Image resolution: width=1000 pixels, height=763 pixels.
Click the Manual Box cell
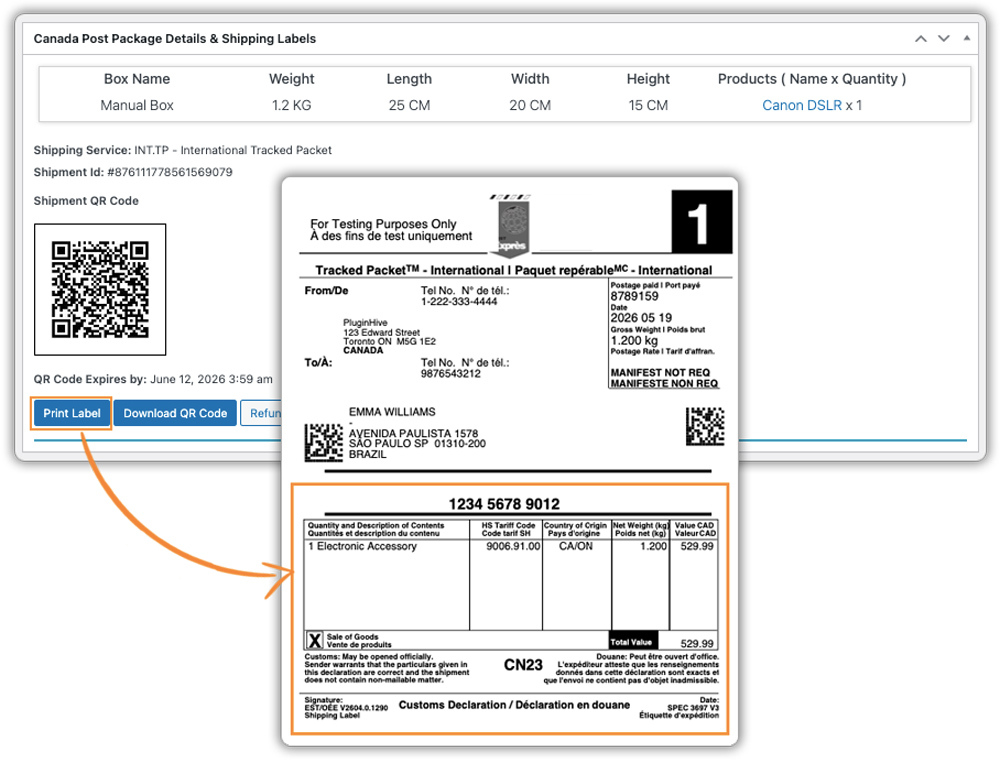click(137, 105)
